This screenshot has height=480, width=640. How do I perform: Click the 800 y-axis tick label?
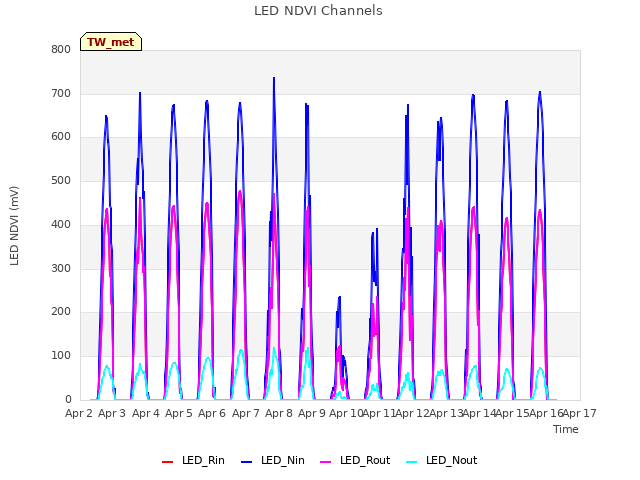61,50
